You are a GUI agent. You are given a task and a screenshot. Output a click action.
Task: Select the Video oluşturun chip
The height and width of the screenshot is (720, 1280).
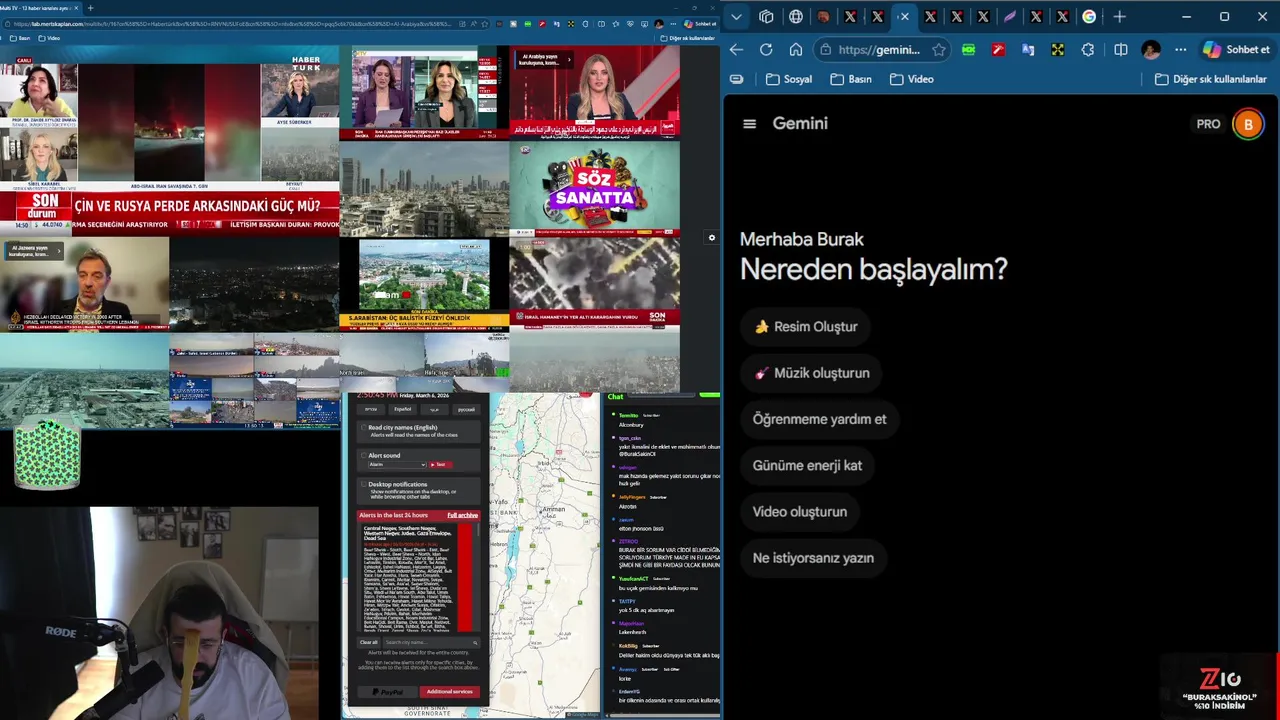(800, 512)
